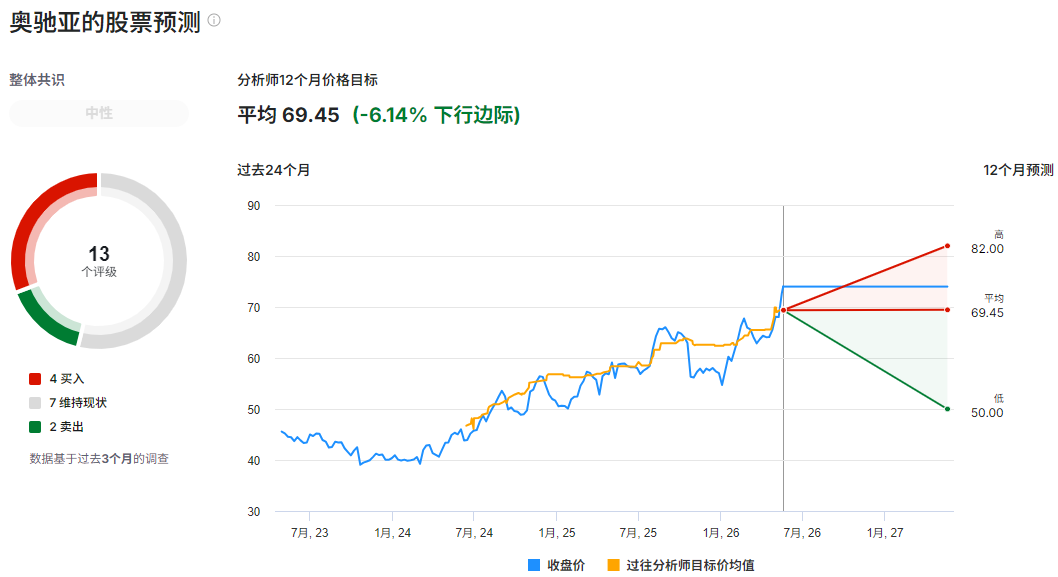
Task: Click green 卖出 legend swatch
Action: 35,427
